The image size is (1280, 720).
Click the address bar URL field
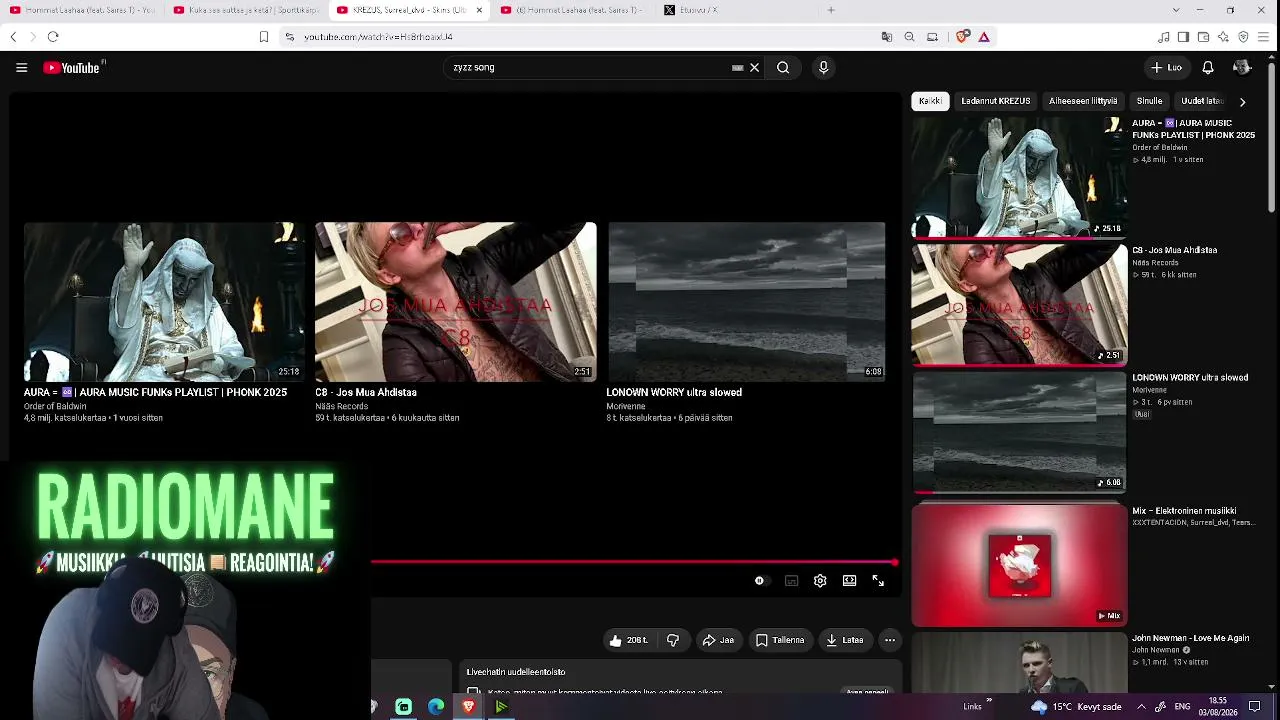pyautogui.click(x=580, y=37)
